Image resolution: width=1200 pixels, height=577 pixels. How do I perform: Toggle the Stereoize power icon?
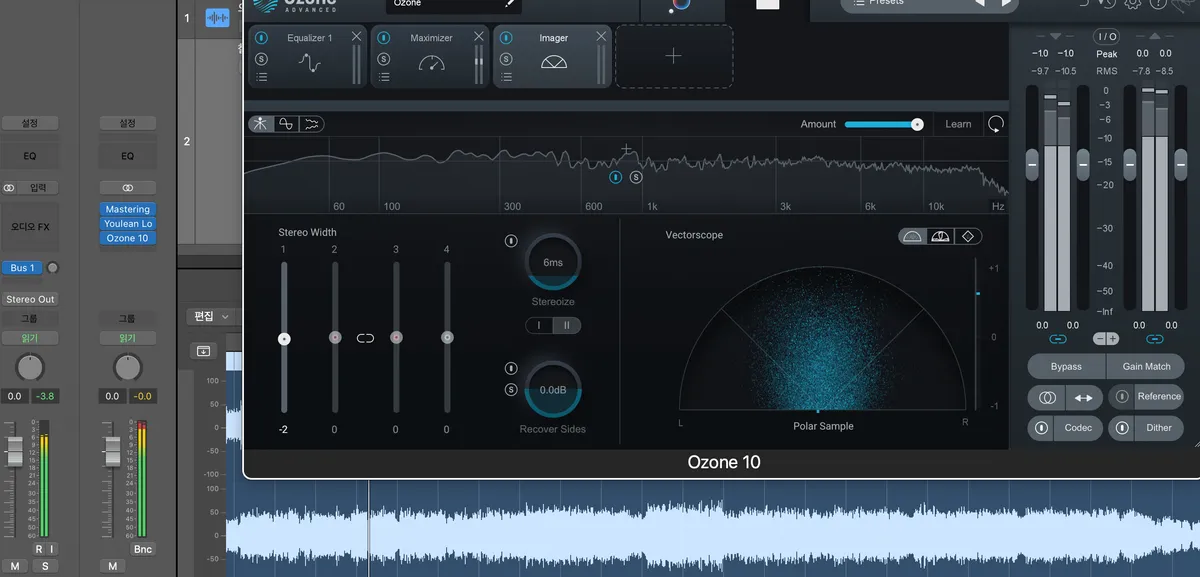pyautogui.click(x=511, y=240)
